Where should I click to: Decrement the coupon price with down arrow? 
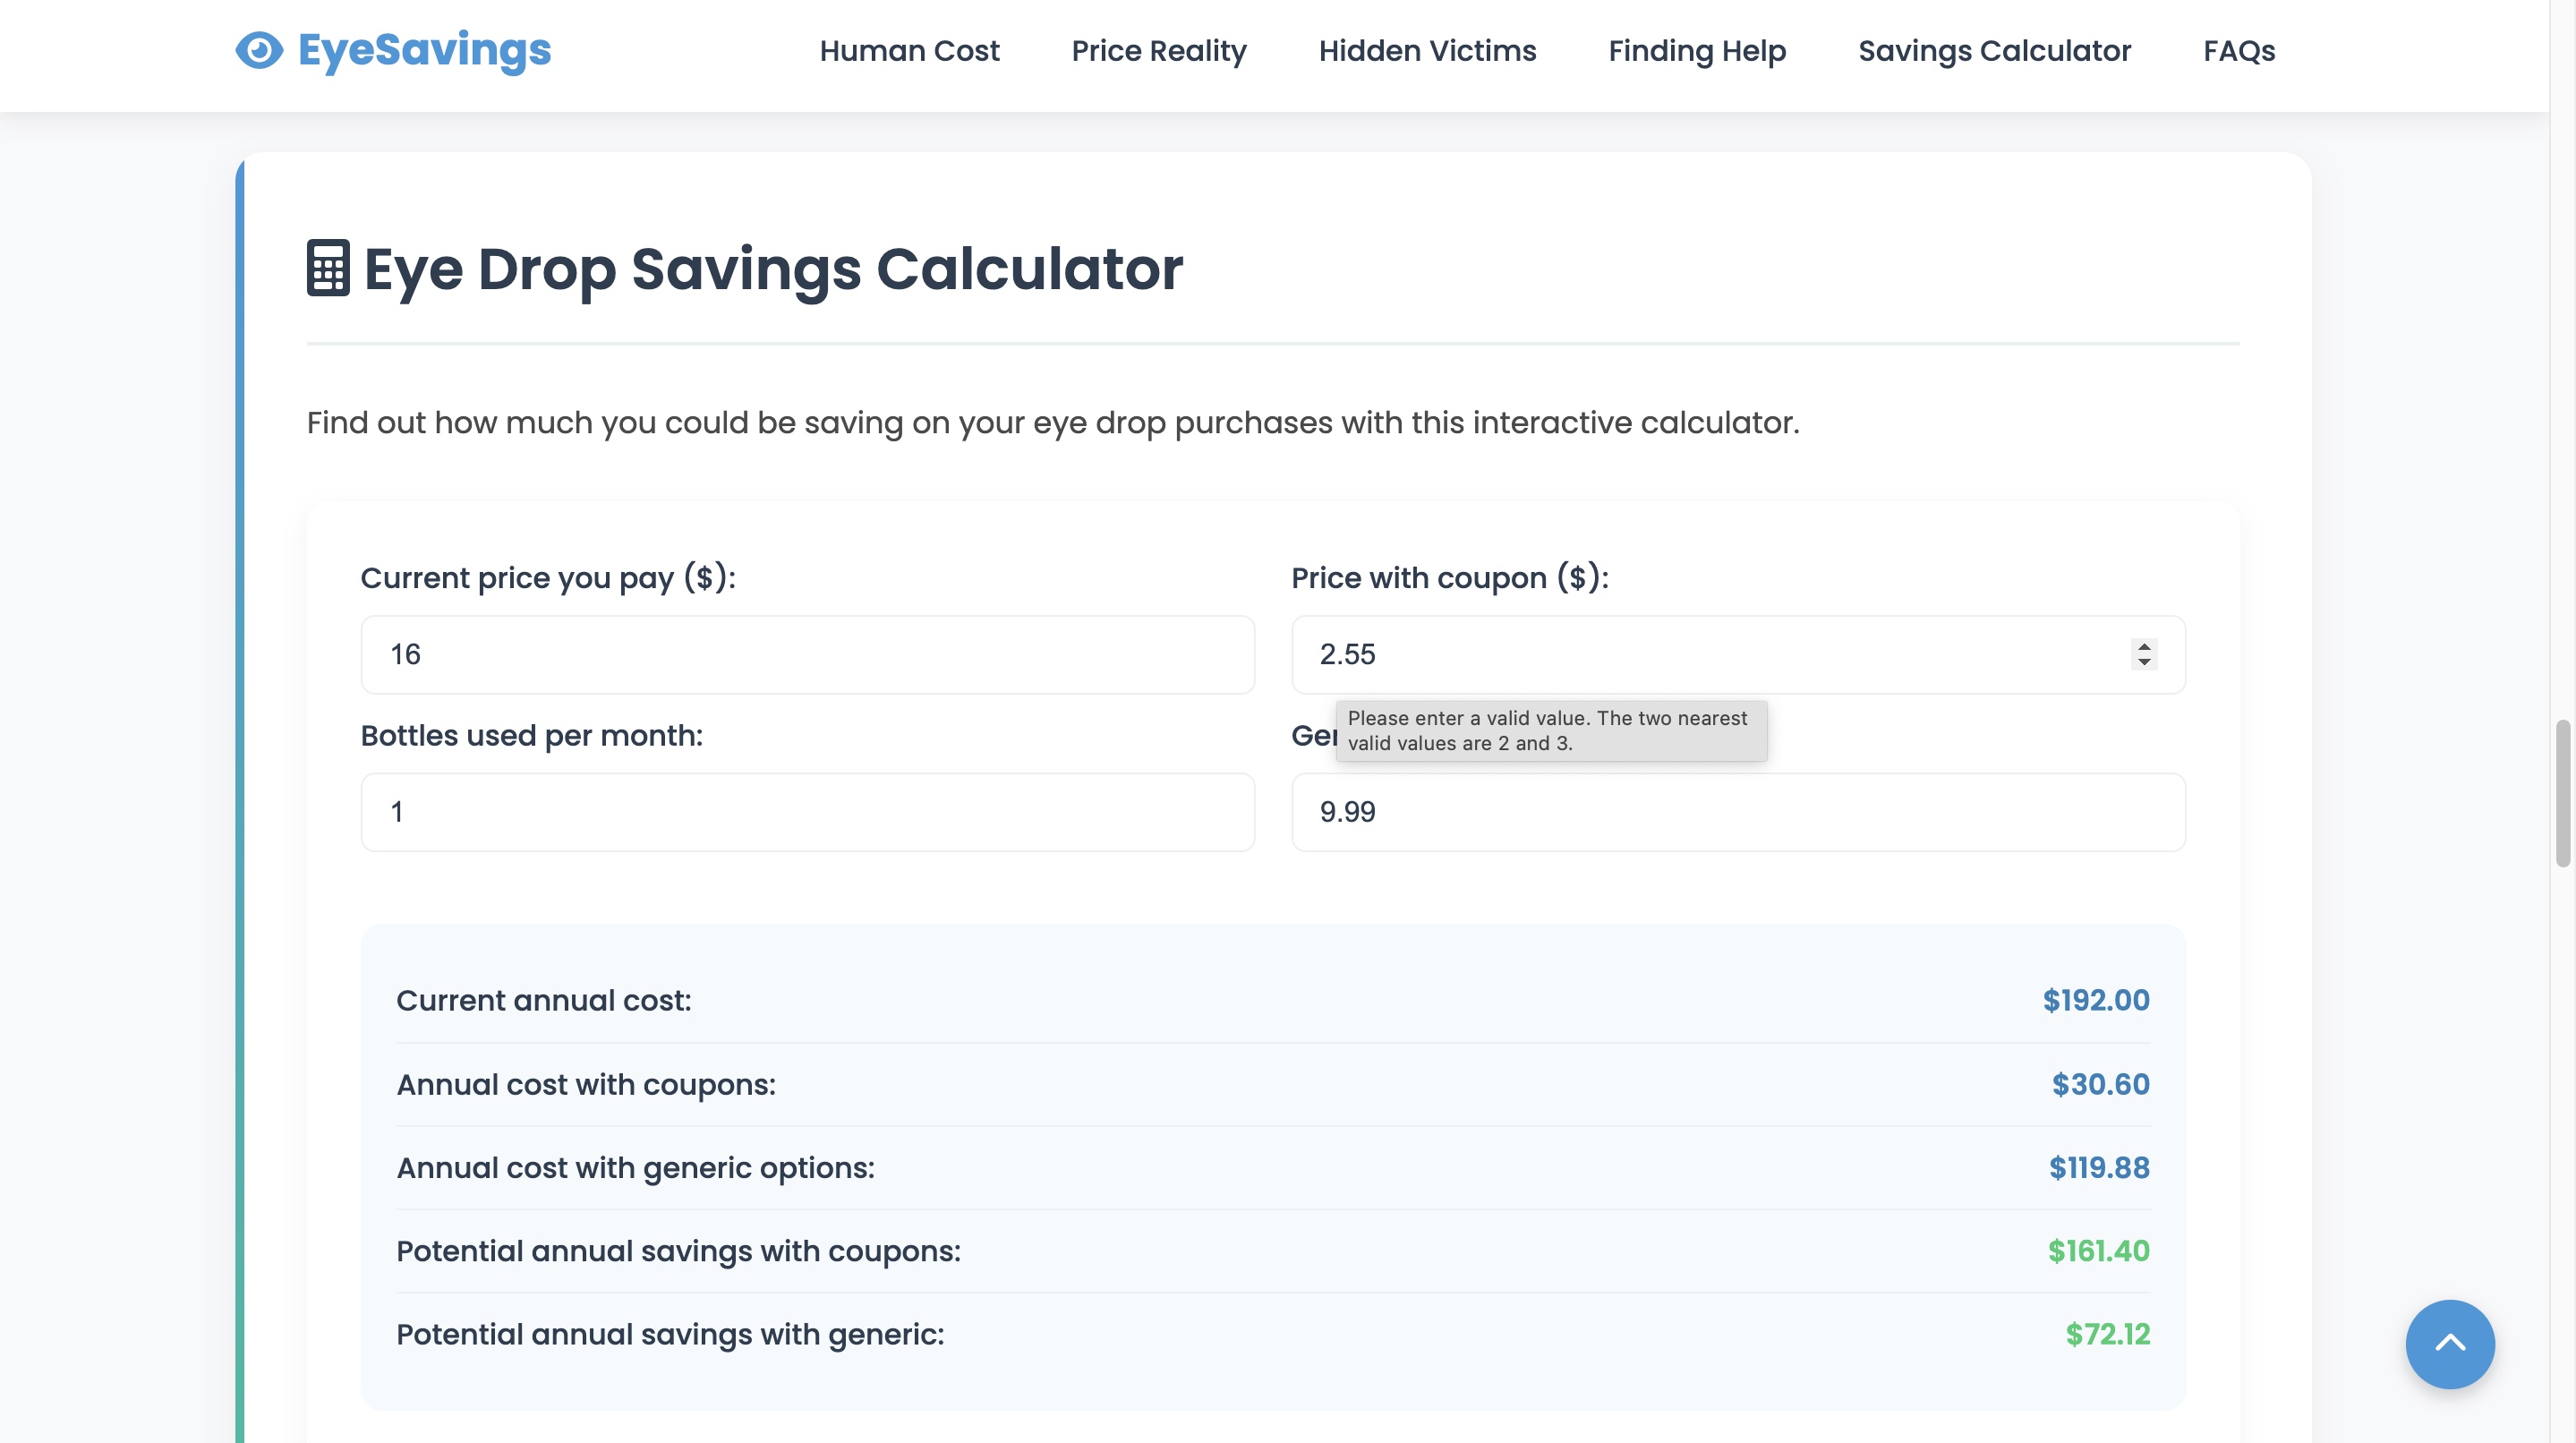[x=2143, y=662]
